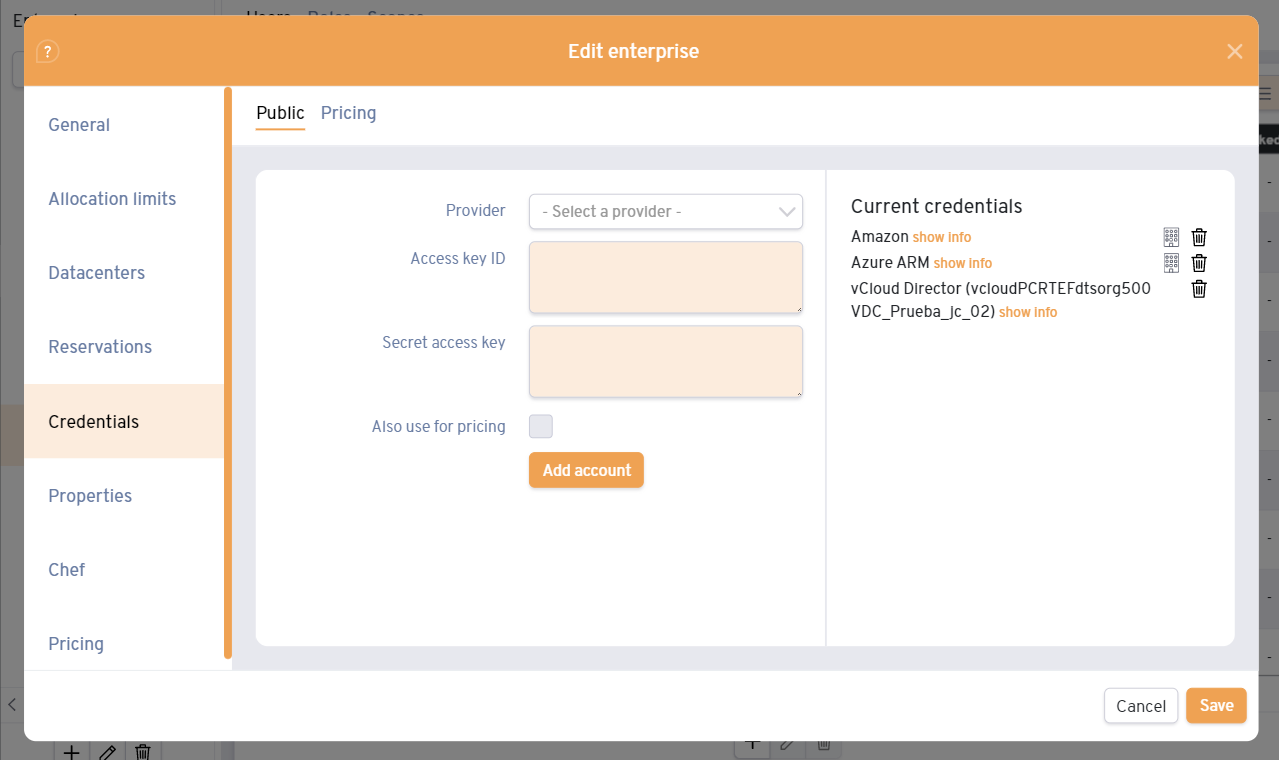1279x760 pixels.
Task: Click the Add account button
Action: pos(586,470)
